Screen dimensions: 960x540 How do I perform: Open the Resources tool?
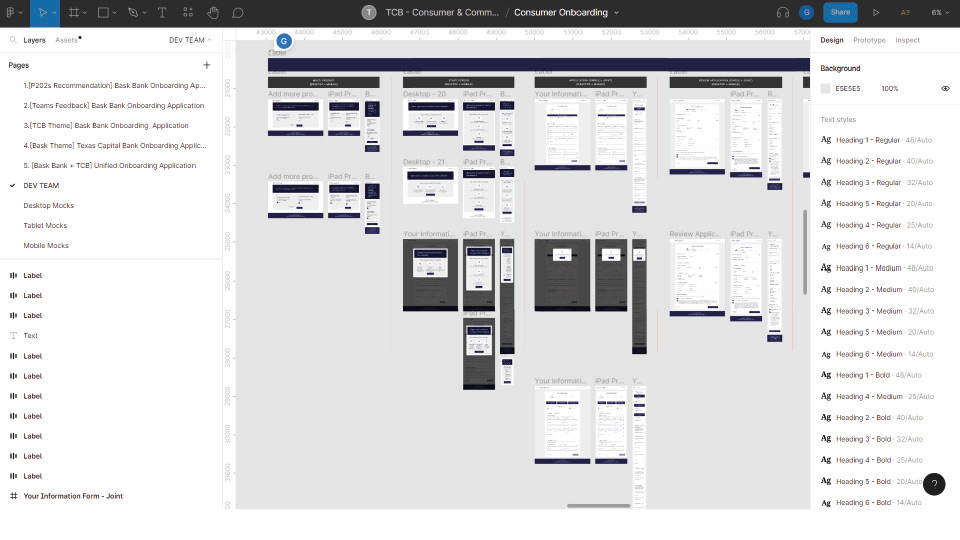tap(187, 13)
